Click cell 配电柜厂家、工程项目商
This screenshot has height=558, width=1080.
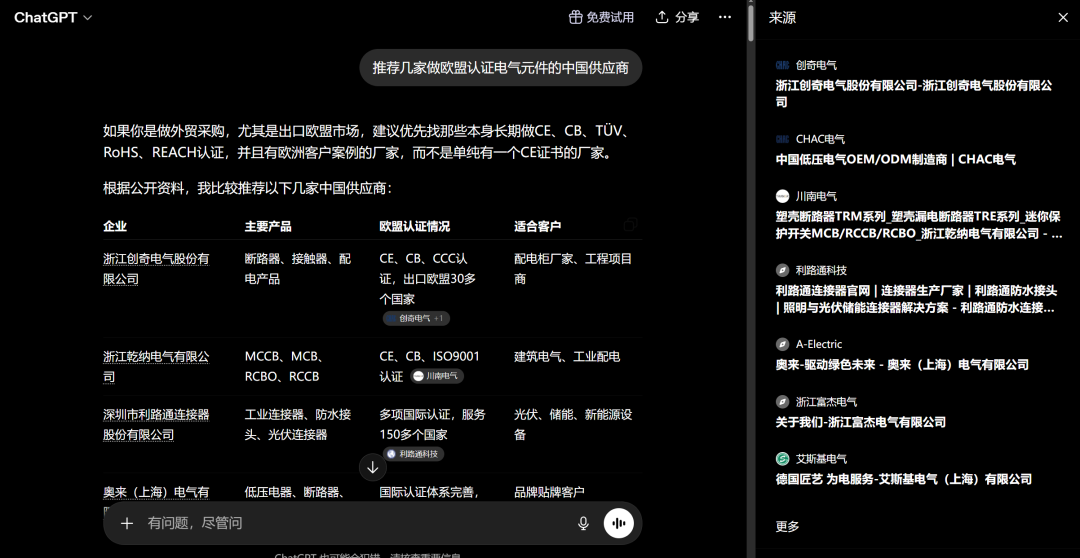(573, 269)
